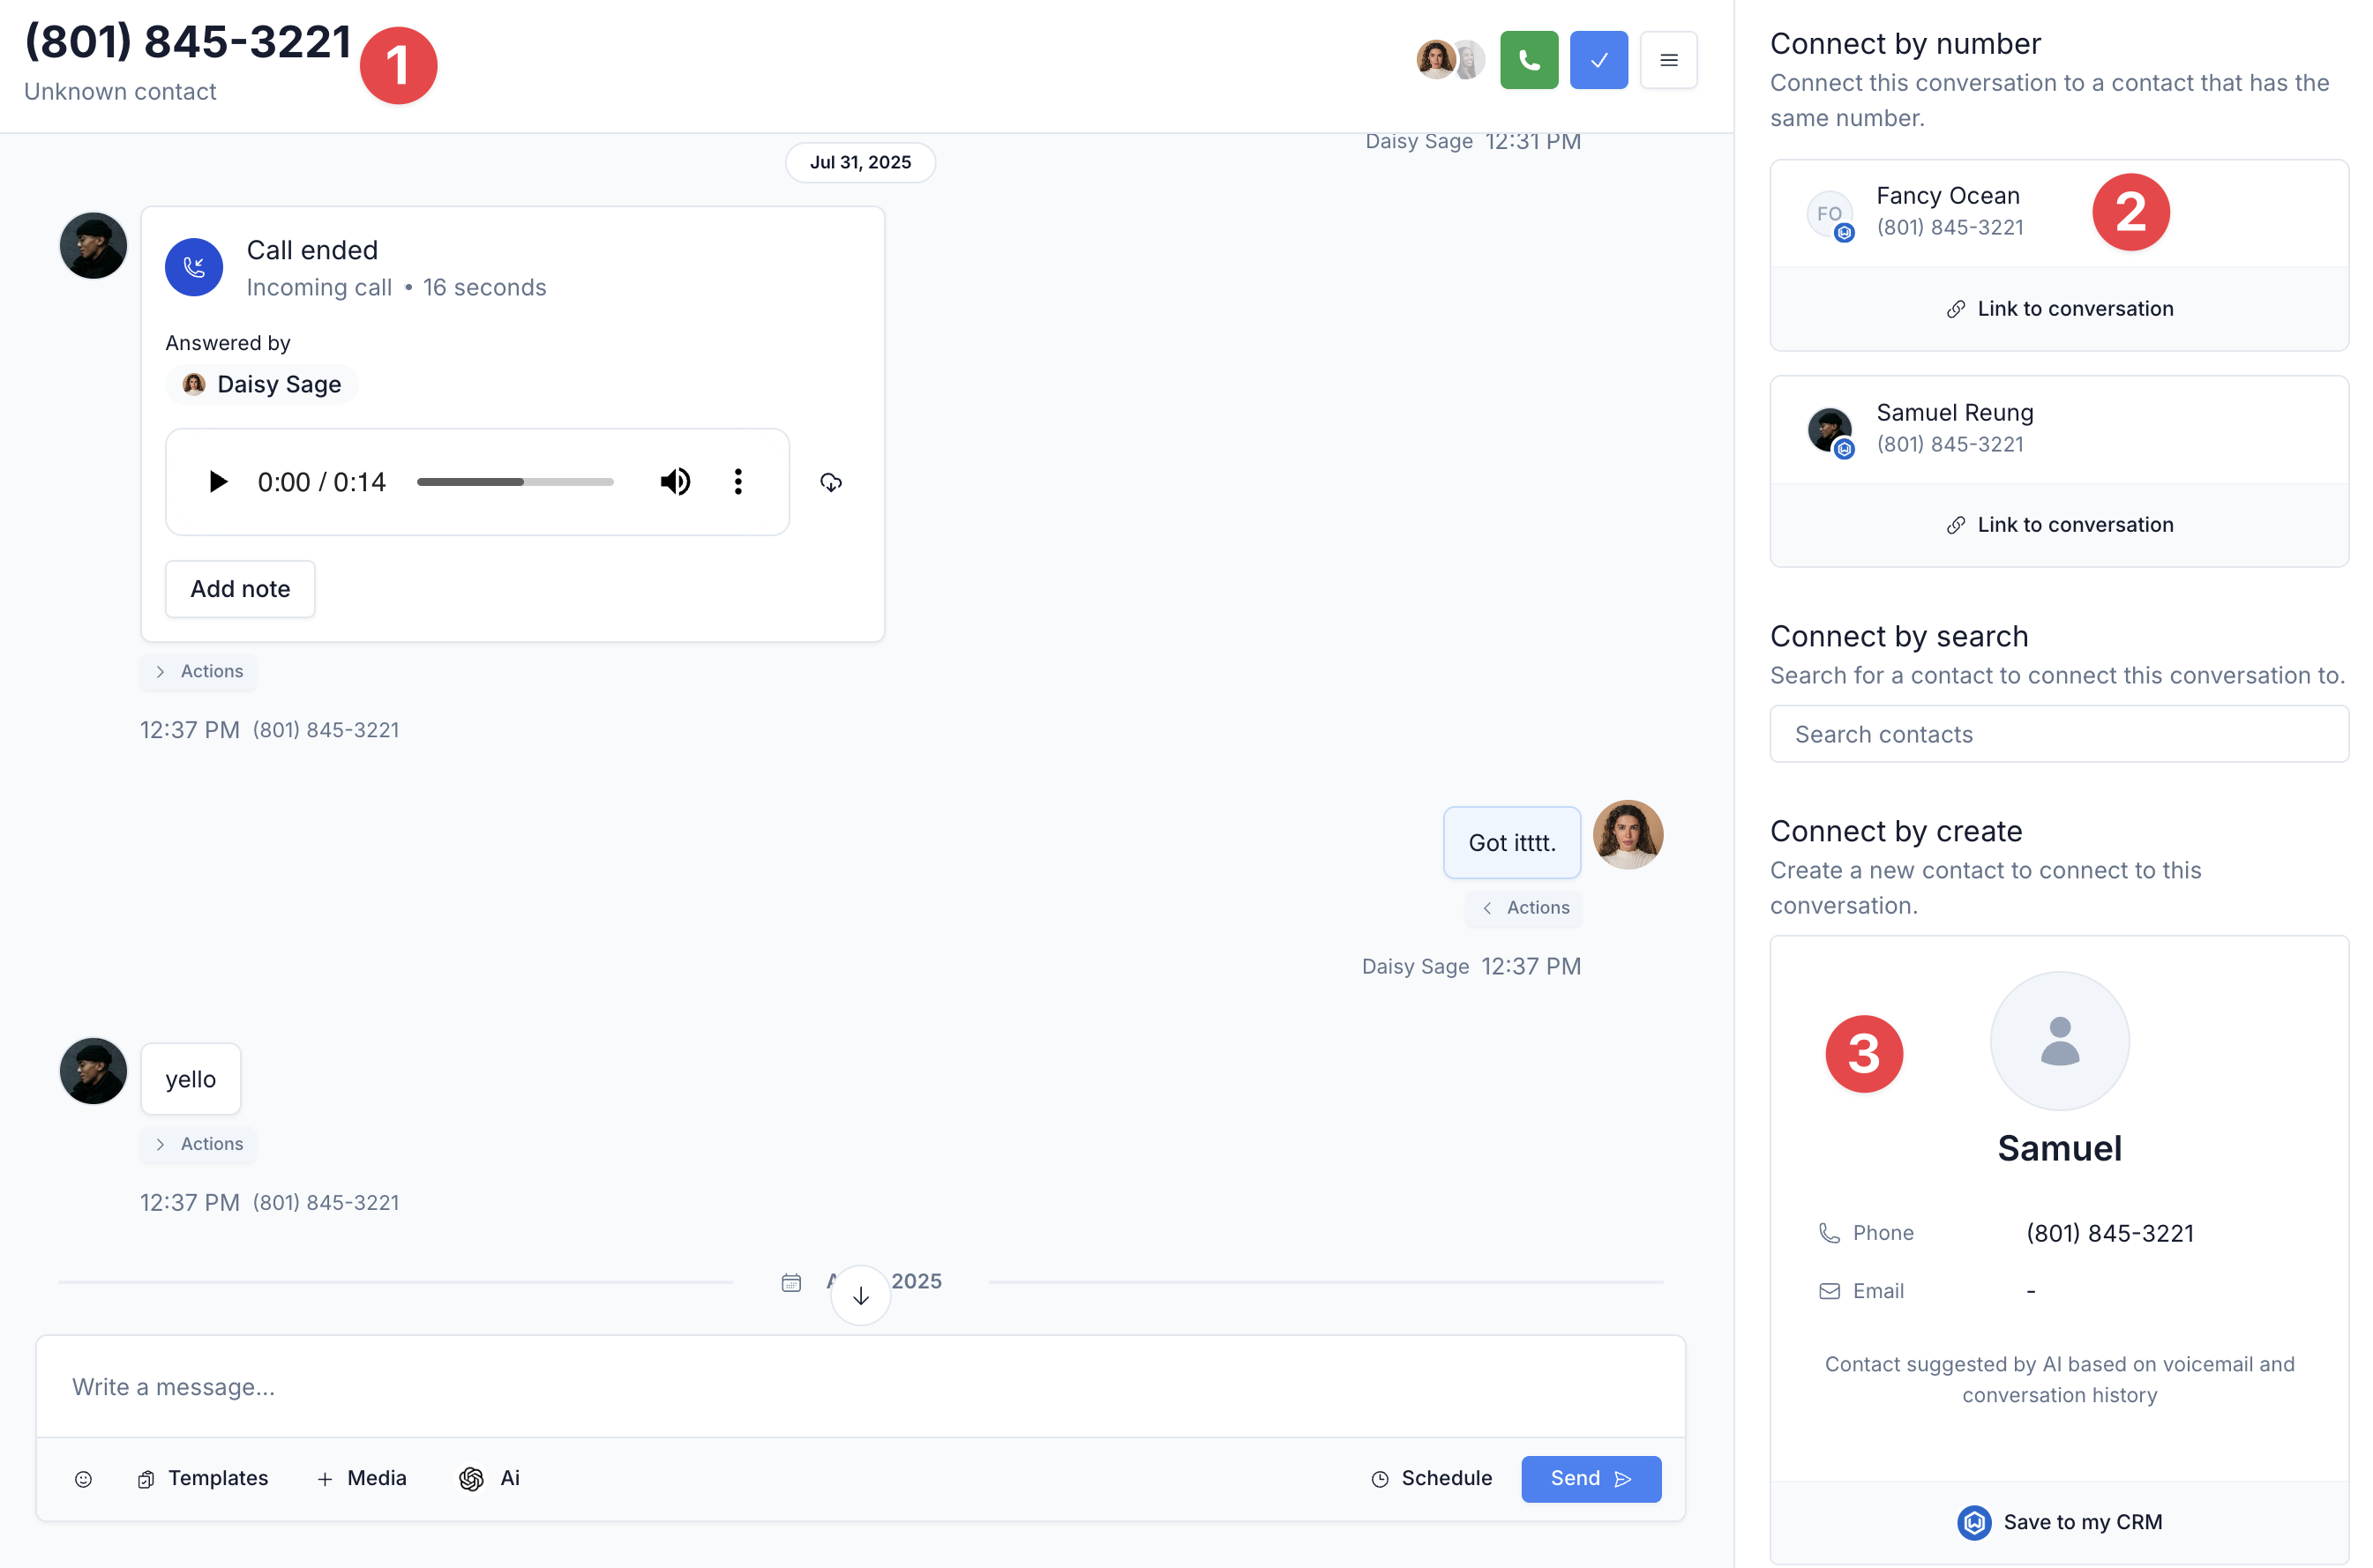Expand Actions under the "Got itttt." message
The height and width of the screenshot is (1568, 2373).
coord(1524,907)
